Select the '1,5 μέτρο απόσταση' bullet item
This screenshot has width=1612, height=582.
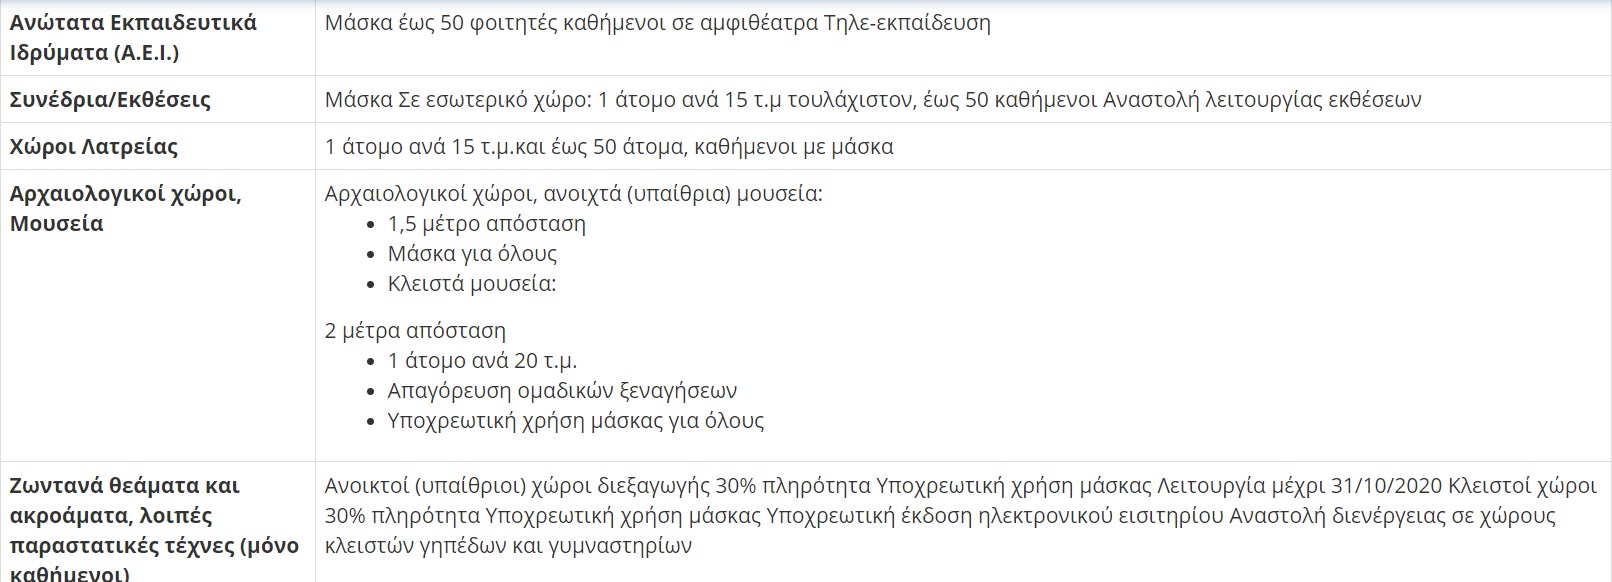[x=487, y=223]
